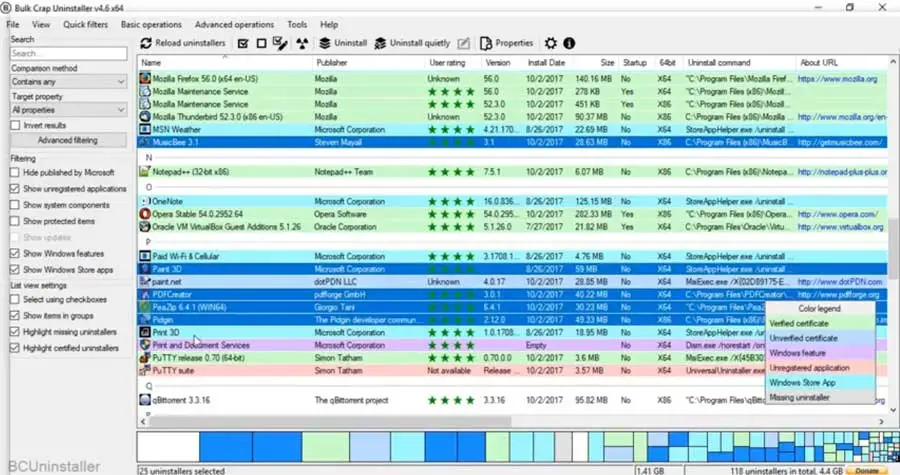
Task: Sort by the Startup column header
Action: coord(637,63)
